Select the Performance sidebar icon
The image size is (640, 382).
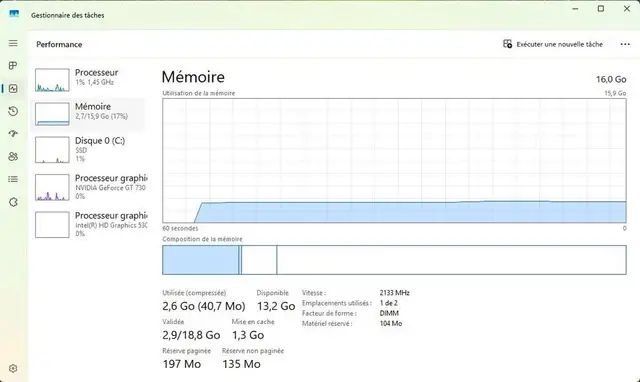13,89
